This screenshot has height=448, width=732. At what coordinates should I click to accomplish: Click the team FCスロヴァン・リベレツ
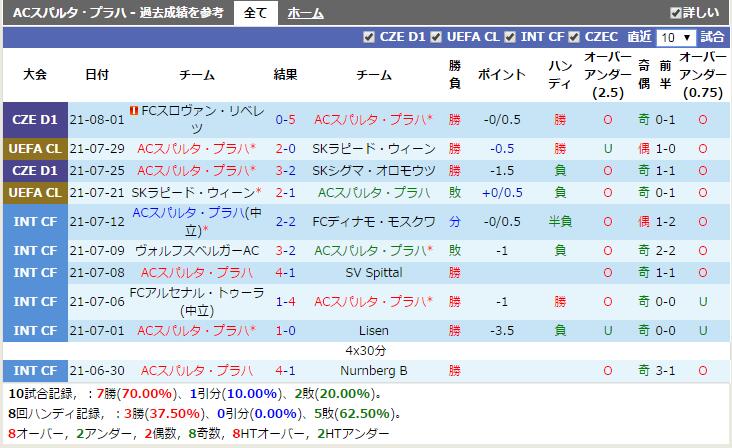point(202,119)
